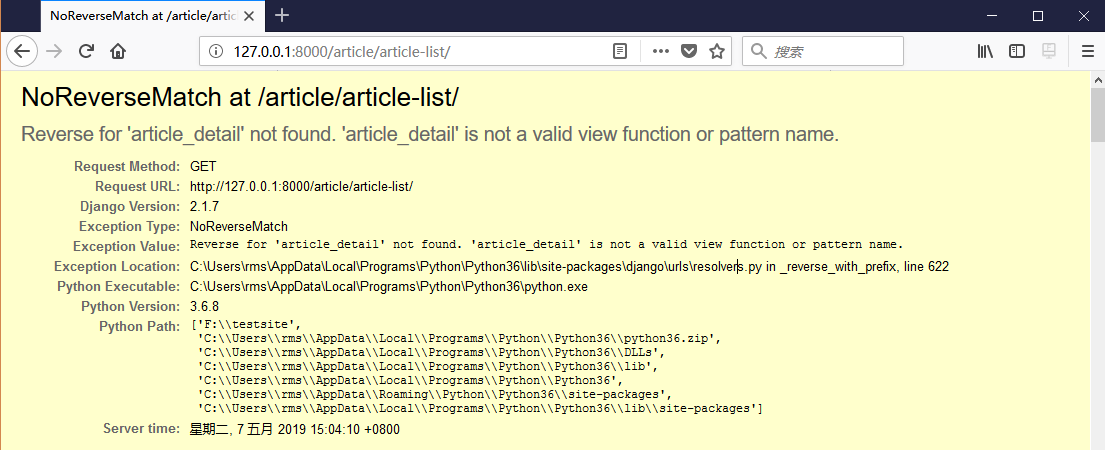This screenshot has width=1105, height=450.
Task: Toggle Reader View in address bar
Action: 620,52
